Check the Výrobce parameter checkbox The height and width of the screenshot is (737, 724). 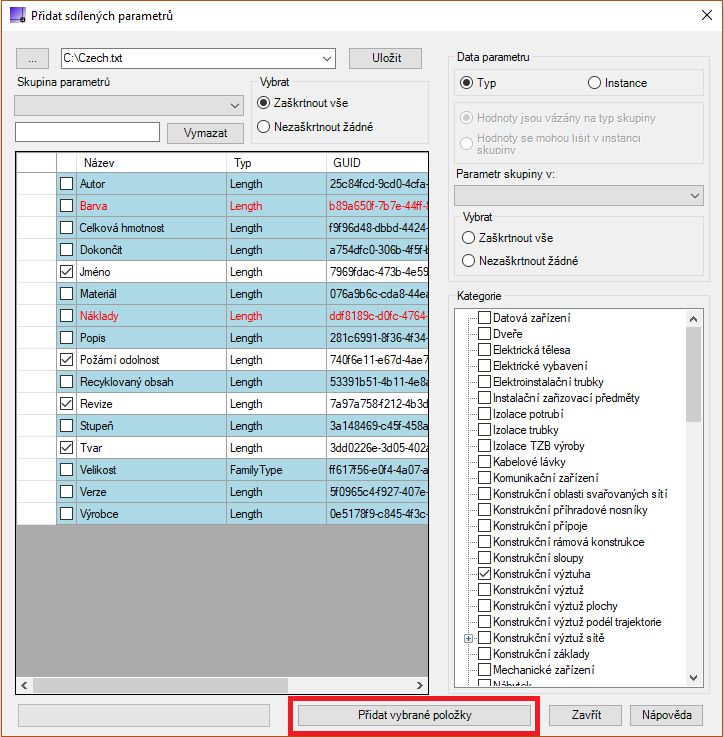point(67,514)
